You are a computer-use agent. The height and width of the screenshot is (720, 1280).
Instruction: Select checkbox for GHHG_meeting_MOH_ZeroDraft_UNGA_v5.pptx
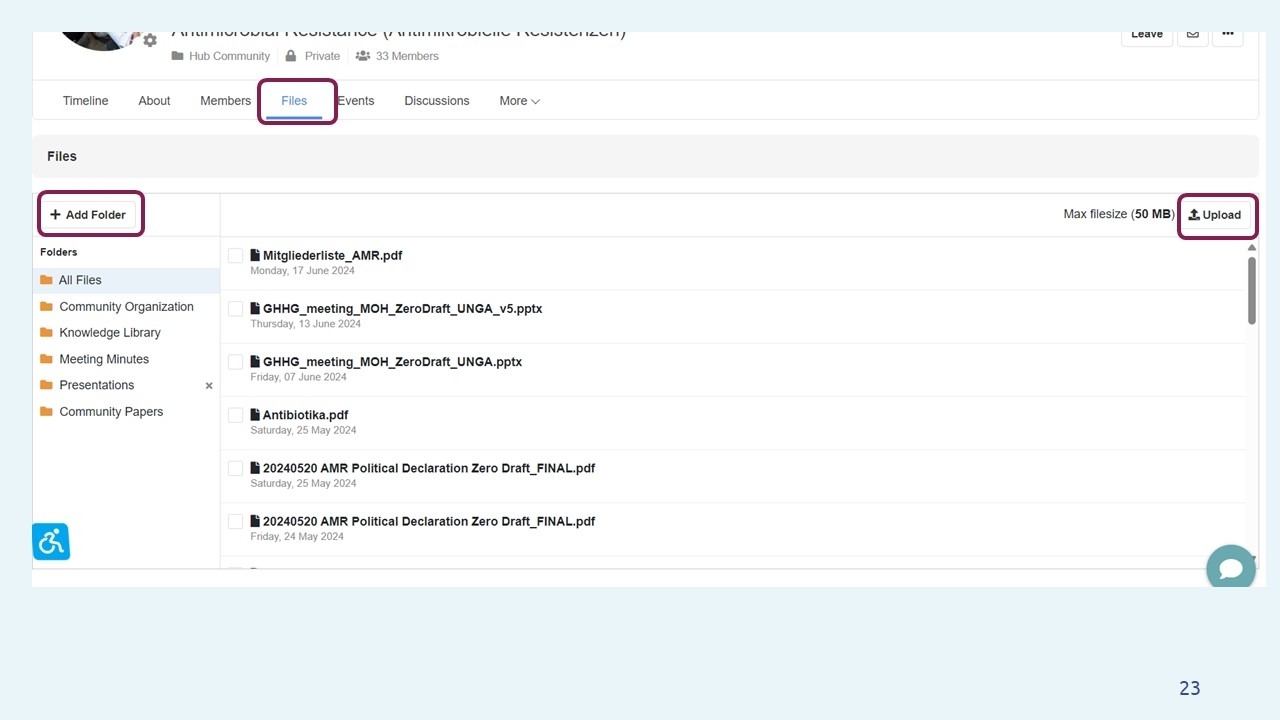pyautogui.click(x=236, y=309)
